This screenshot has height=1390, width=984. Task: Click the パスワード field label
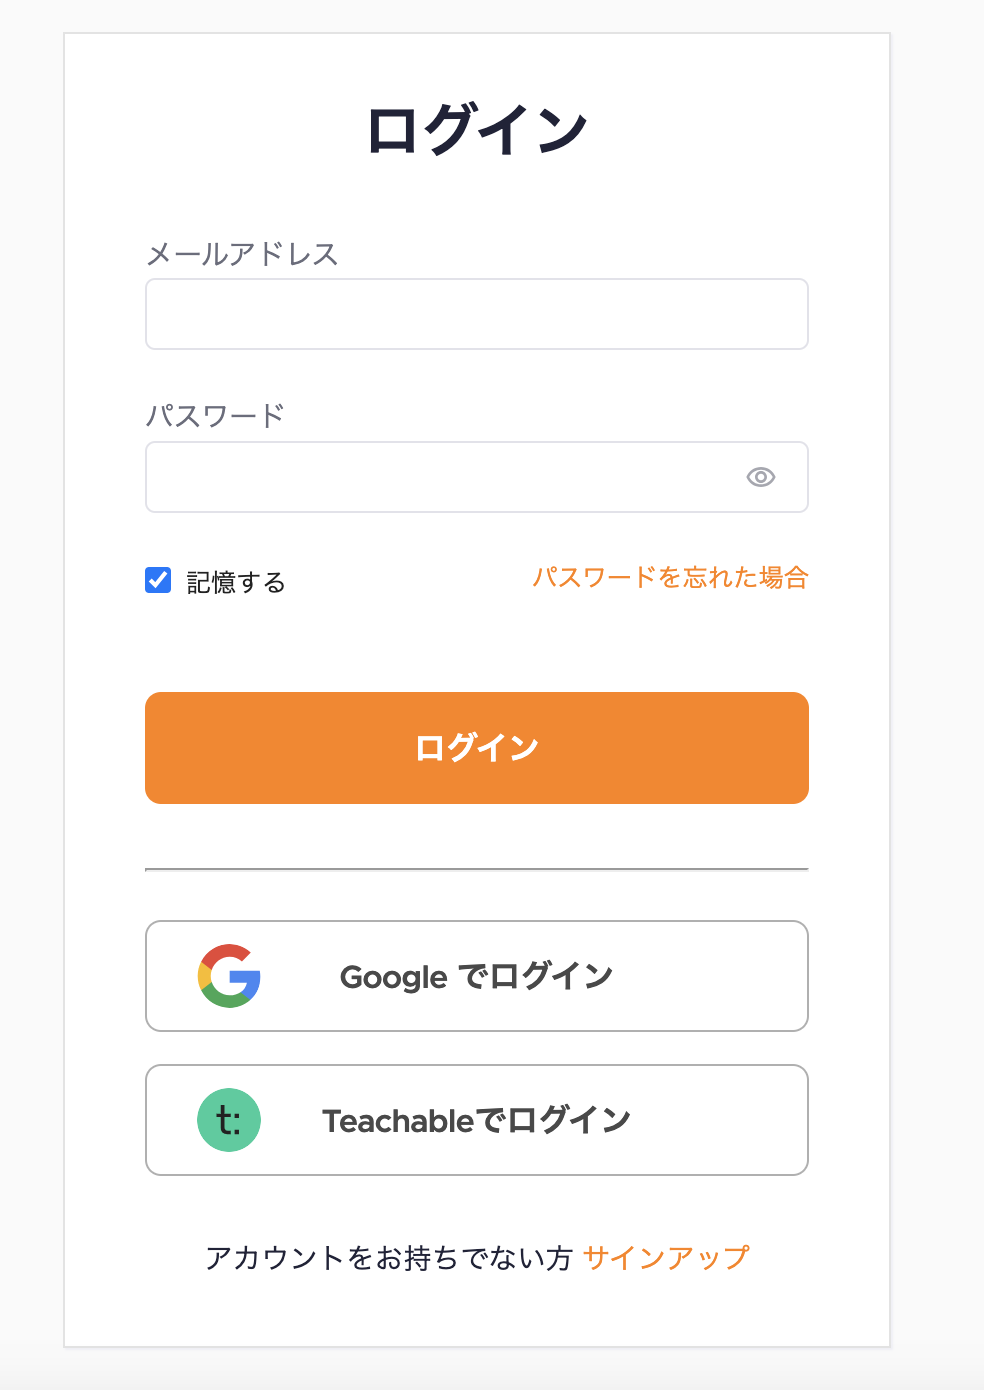pyautogui.click(x=215, y=415)
